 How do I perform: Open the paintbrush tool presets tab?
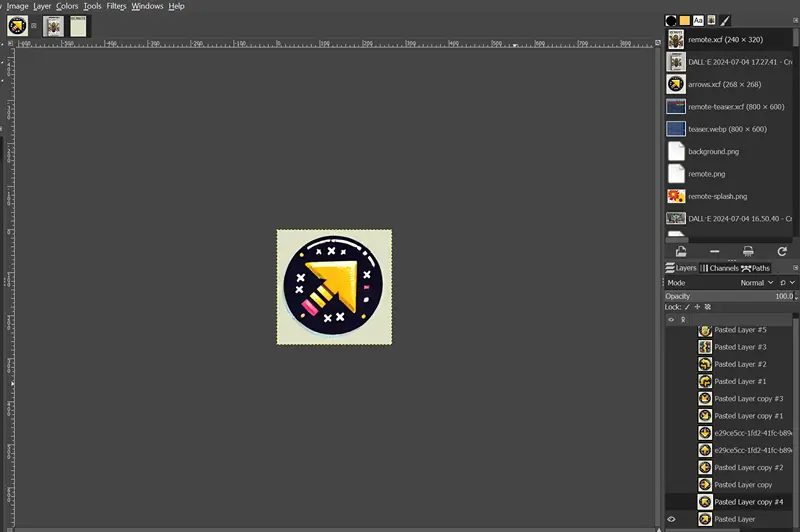point(725,20)
